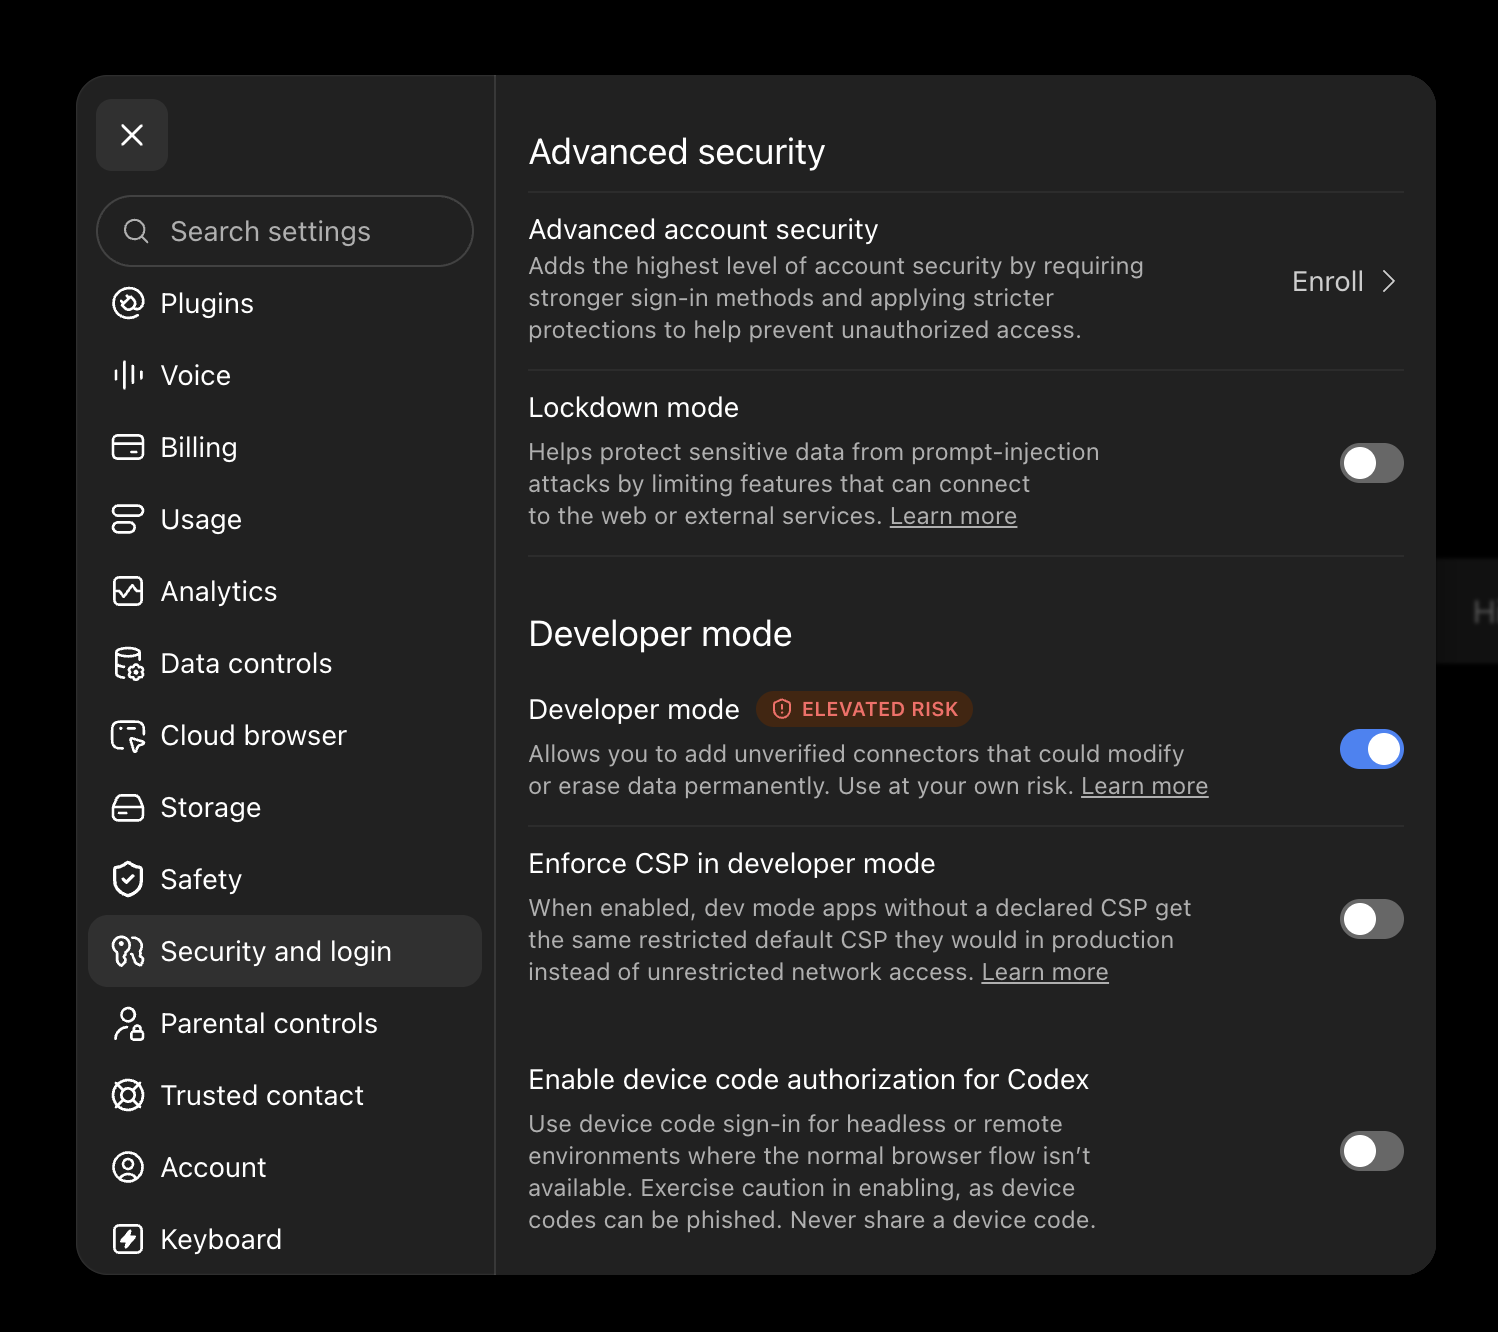
Task: Click the Voice waveform icon
Action: pos(128,375)
